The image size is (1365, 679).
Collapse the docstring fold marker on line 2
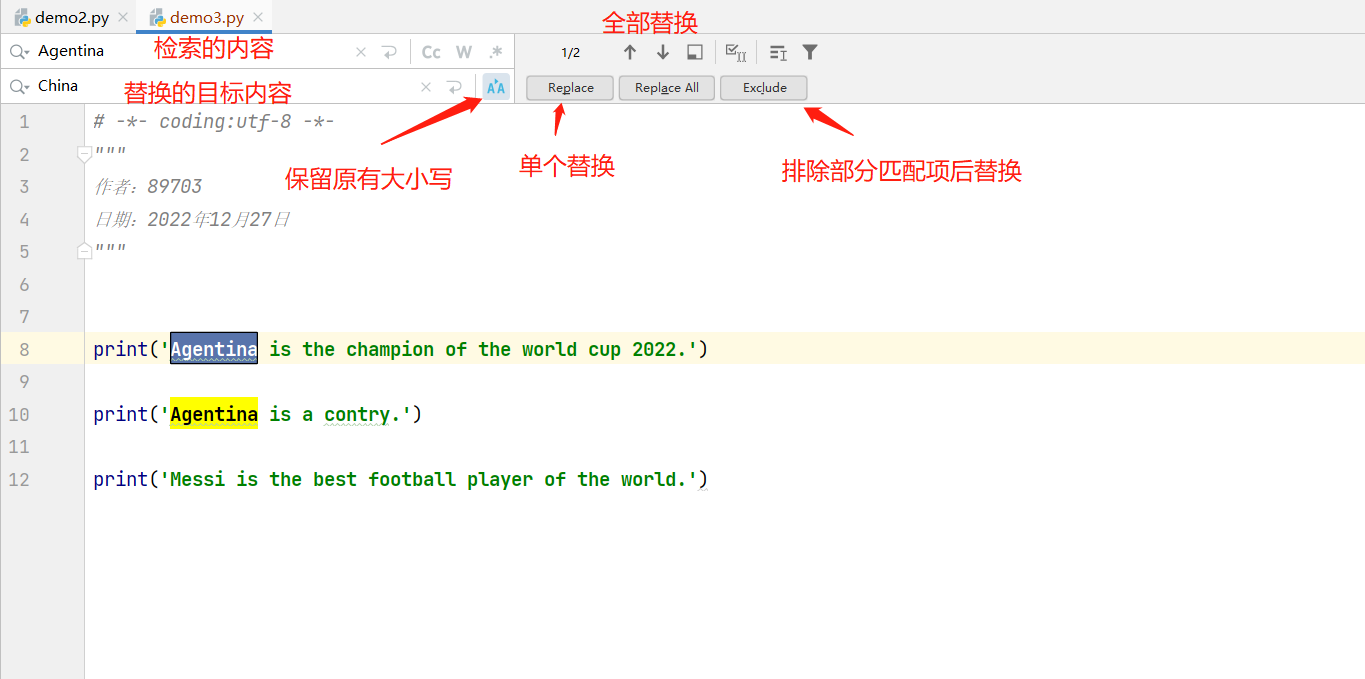click(x=84, y=154)
